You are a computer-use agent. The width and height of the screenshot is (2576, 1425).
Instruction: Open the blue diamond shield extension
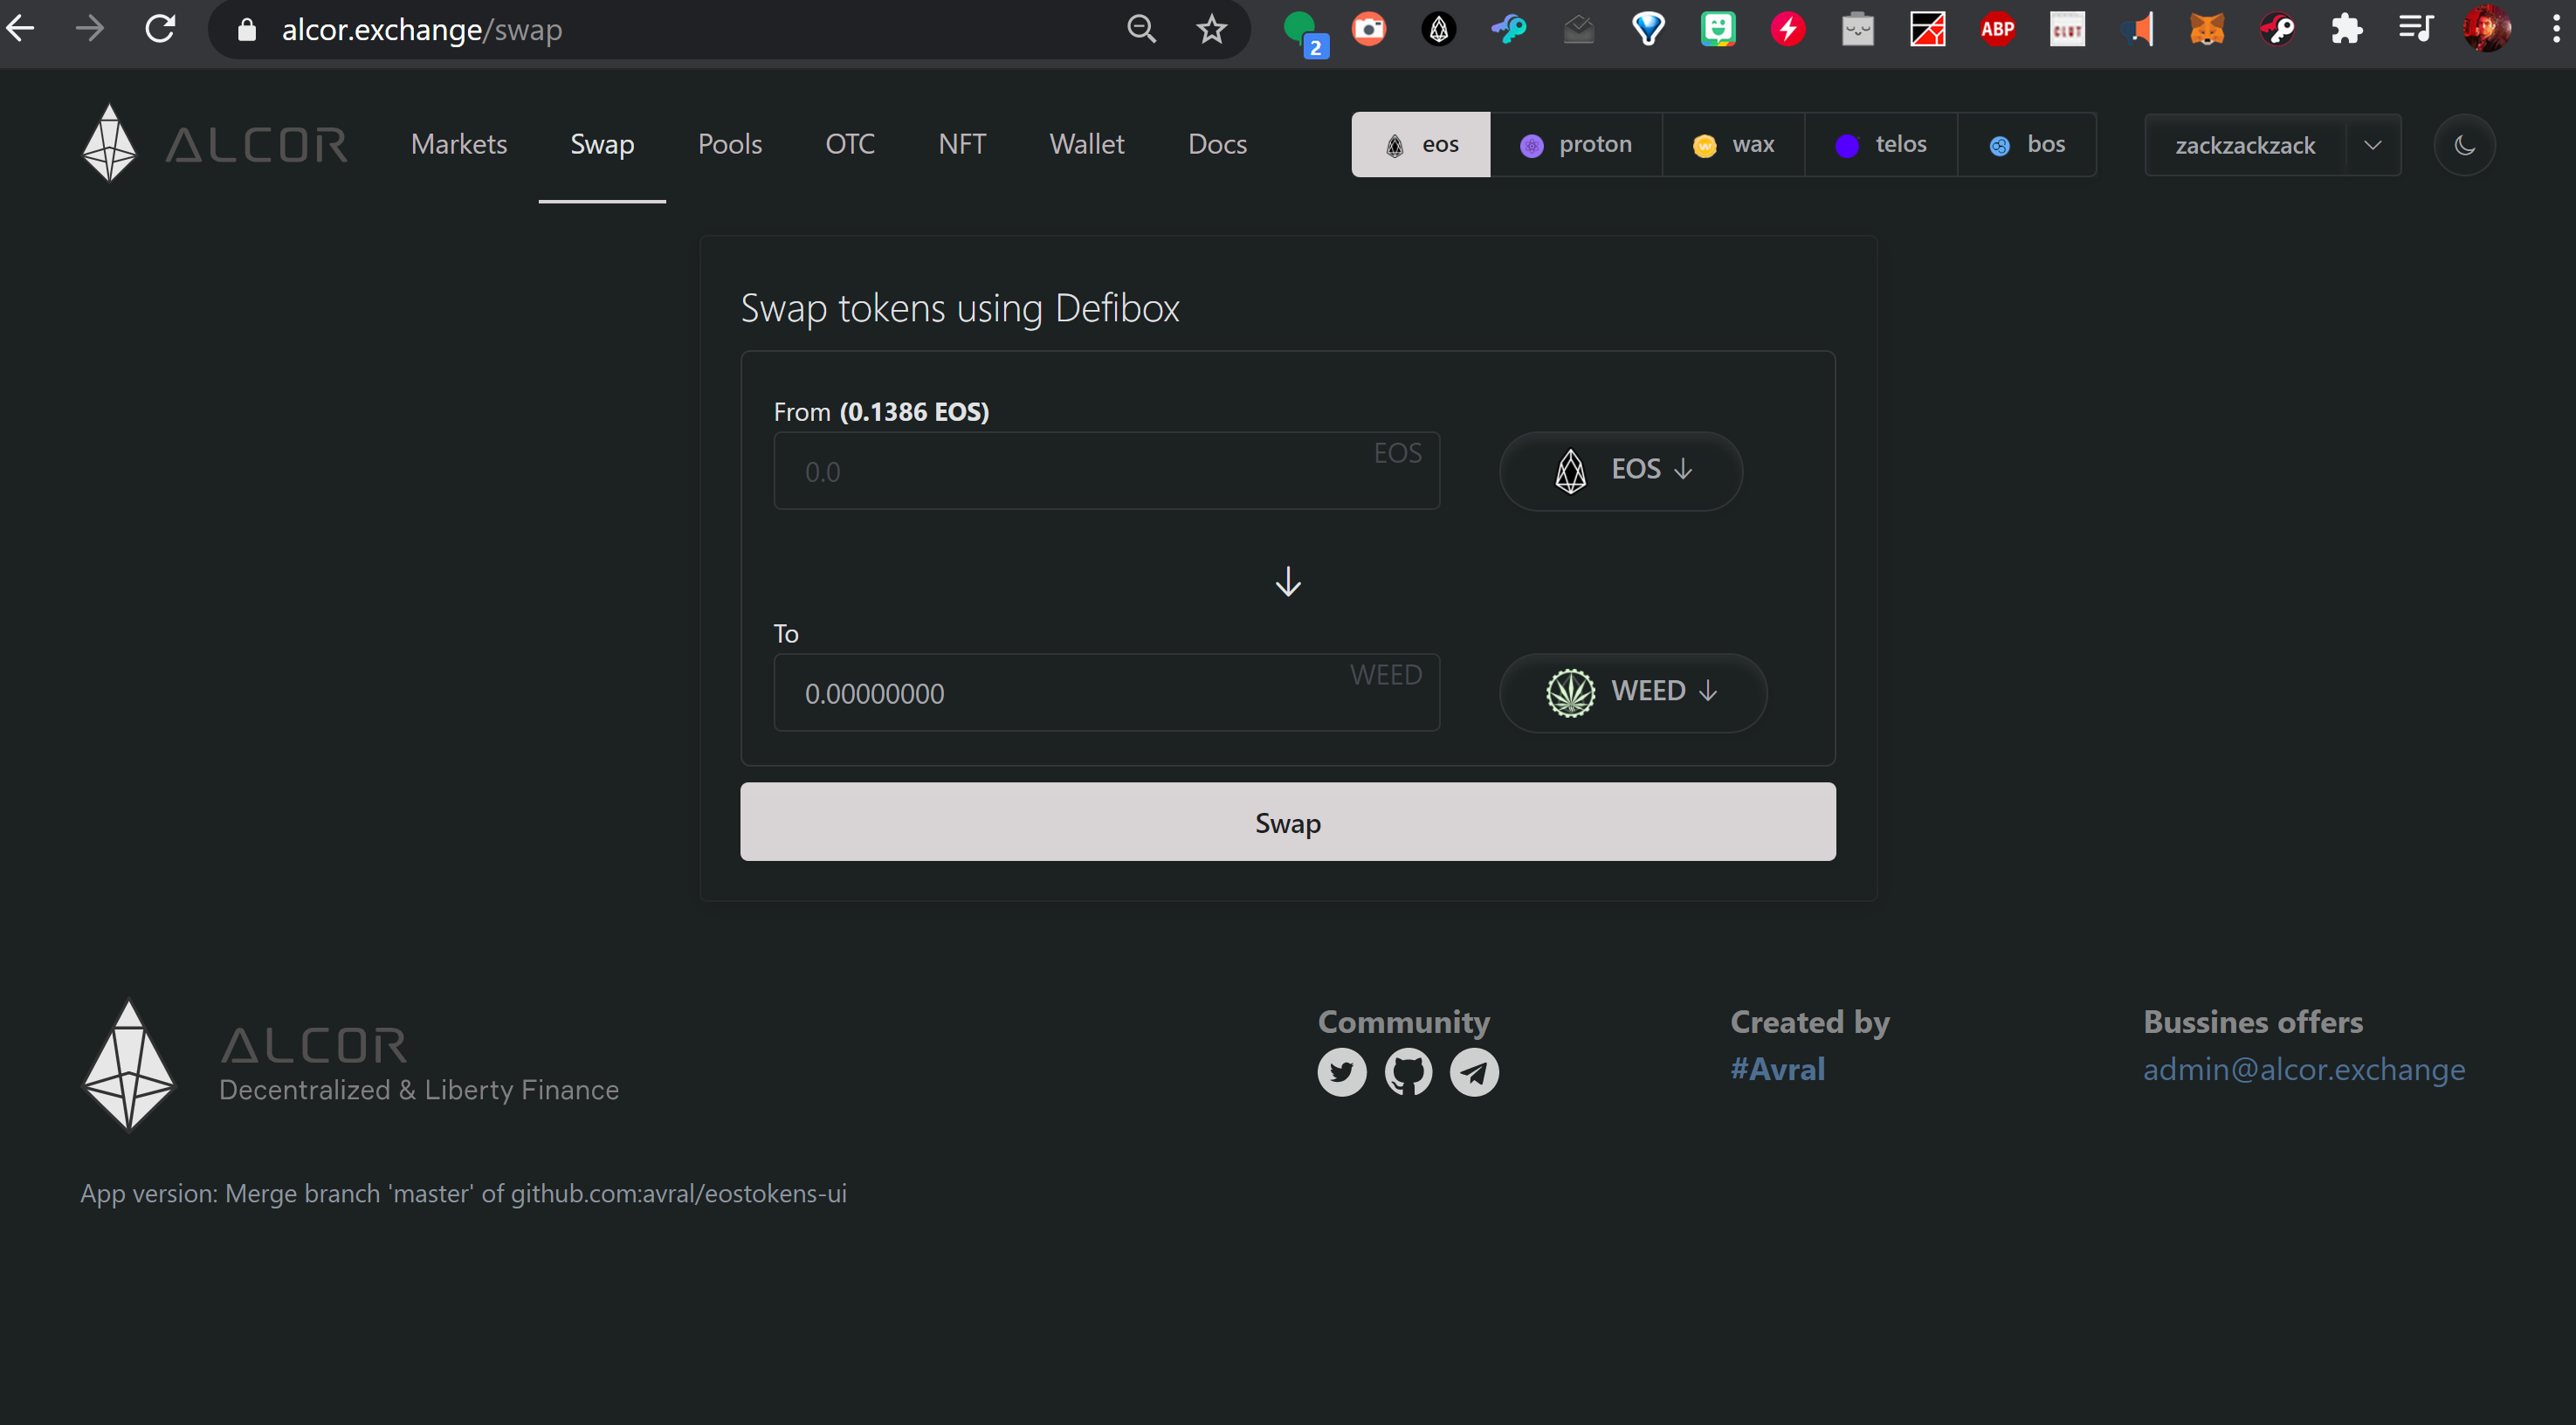(1648, 29)
